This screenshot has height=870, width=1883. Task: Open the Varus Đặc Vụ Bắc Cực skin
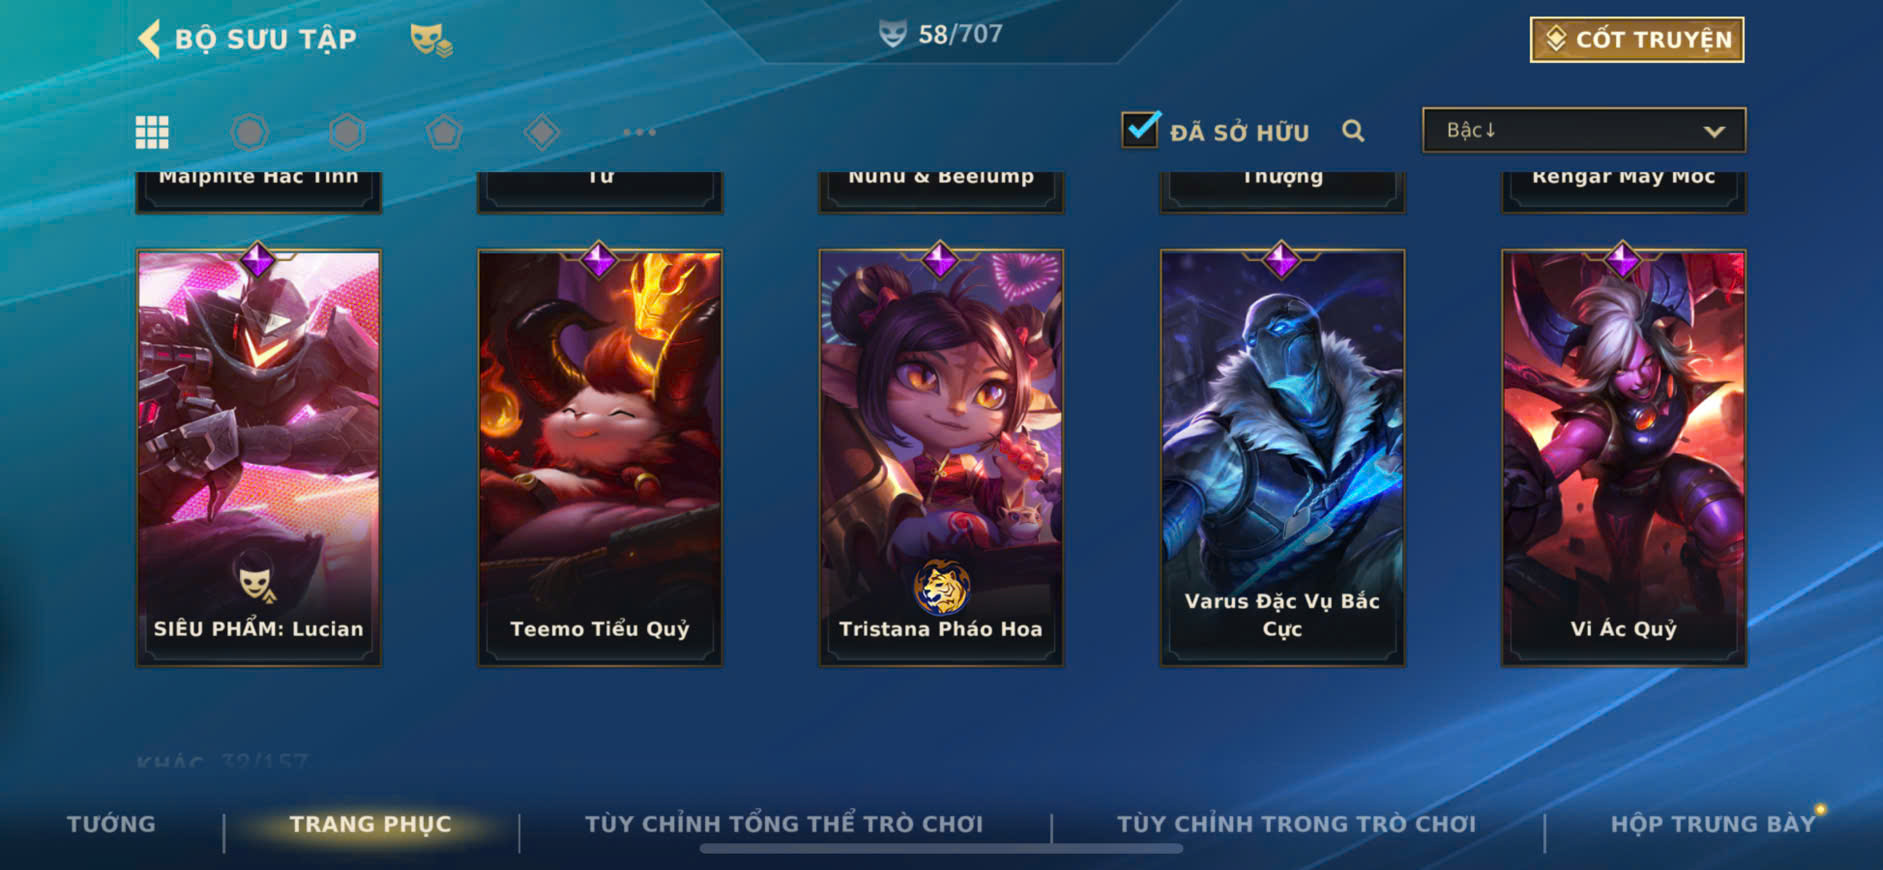(x=1282, y=458)
